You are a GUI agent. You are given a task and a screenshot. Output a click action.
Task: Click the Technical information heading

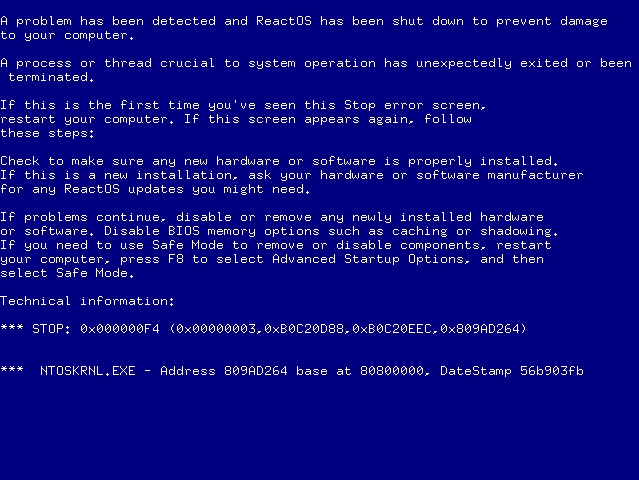(87, 301)
